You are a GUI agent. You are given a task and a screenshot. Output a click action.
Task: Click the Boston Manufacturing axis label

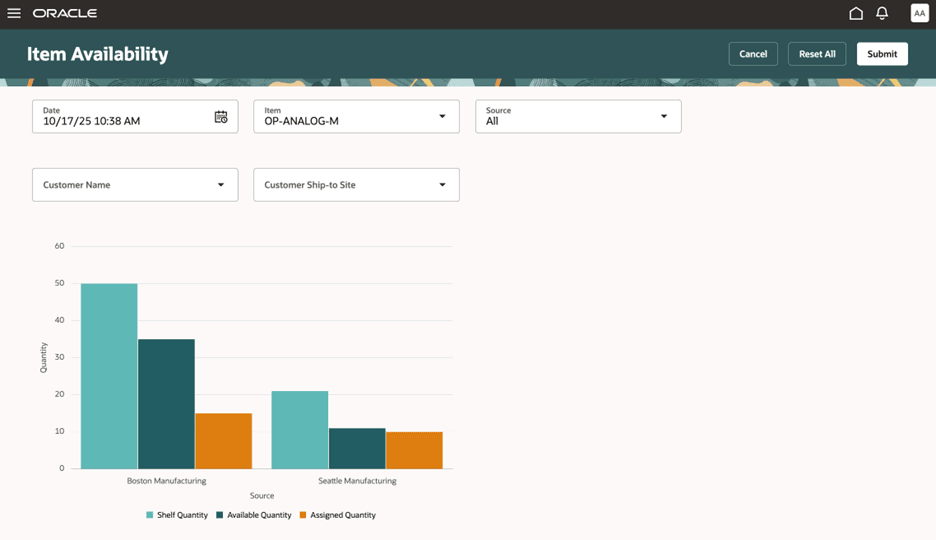(x=167, y=481)
